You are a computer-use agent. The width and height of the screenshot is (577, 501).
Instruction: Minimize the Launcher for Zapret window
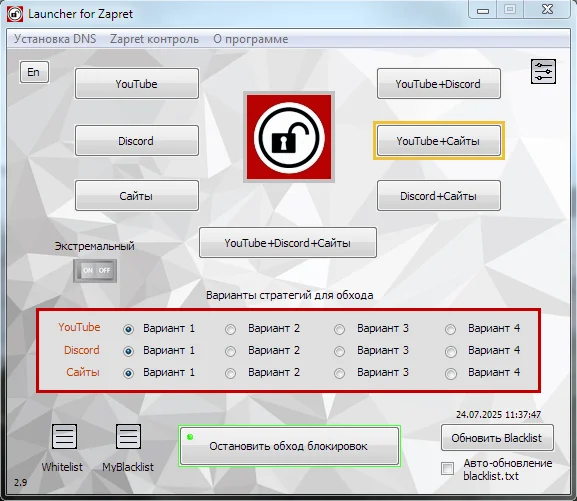(x=483, y=10)
